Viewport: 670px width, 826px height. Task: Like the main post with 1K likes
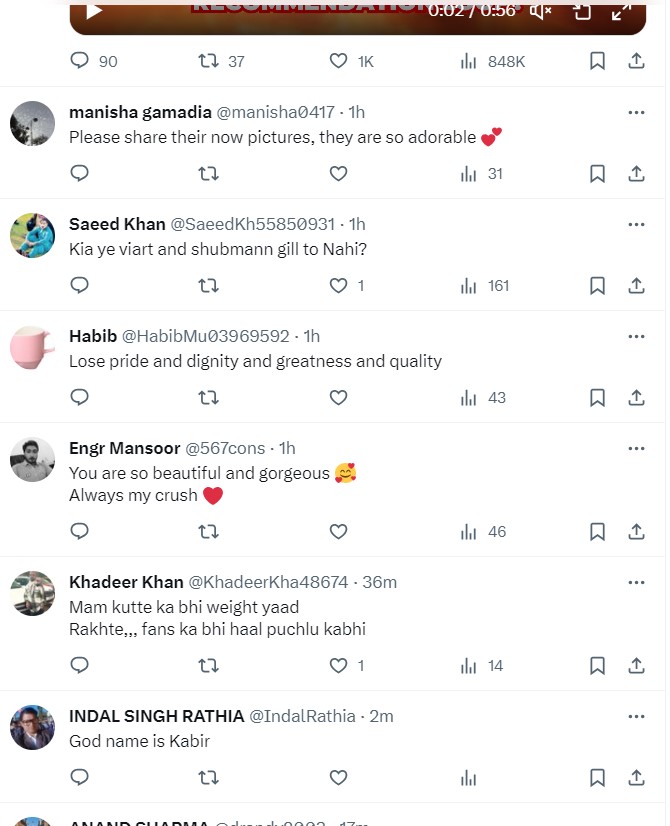tap(338, 61)
